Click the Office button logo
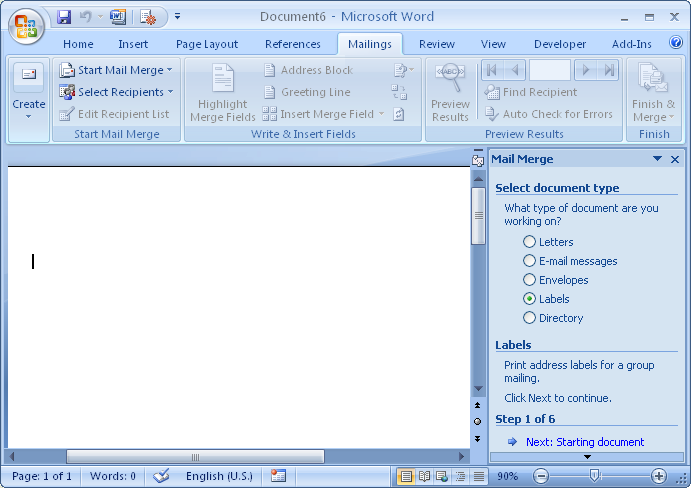 pyautogui.click(x=26, y=26)
